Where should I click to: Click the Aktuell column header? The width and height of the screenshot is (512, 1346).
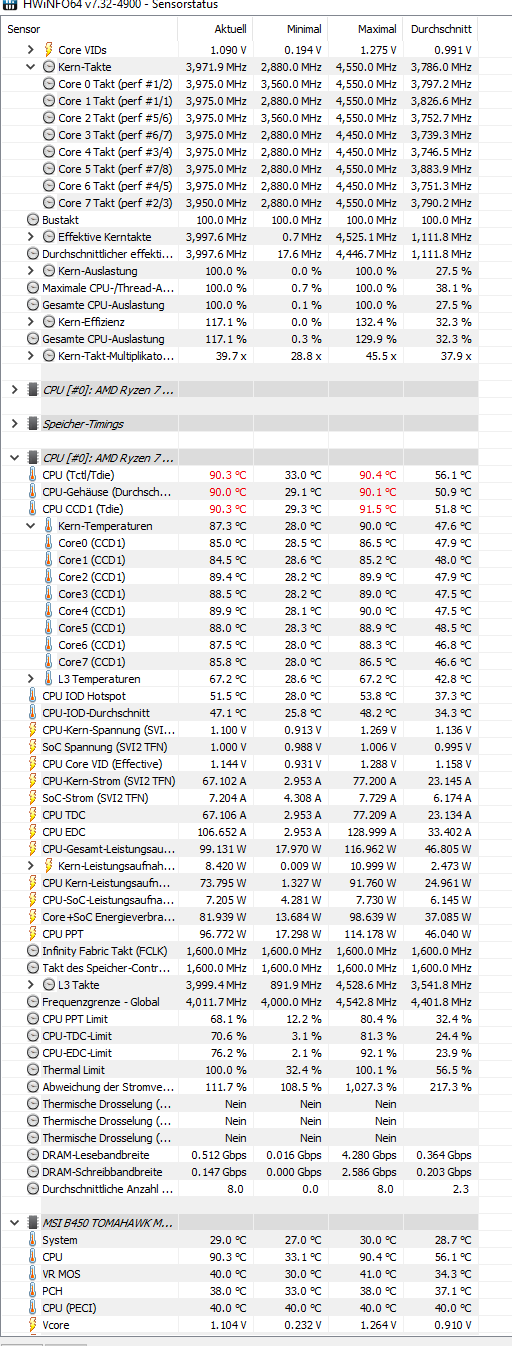pos(214,29)
